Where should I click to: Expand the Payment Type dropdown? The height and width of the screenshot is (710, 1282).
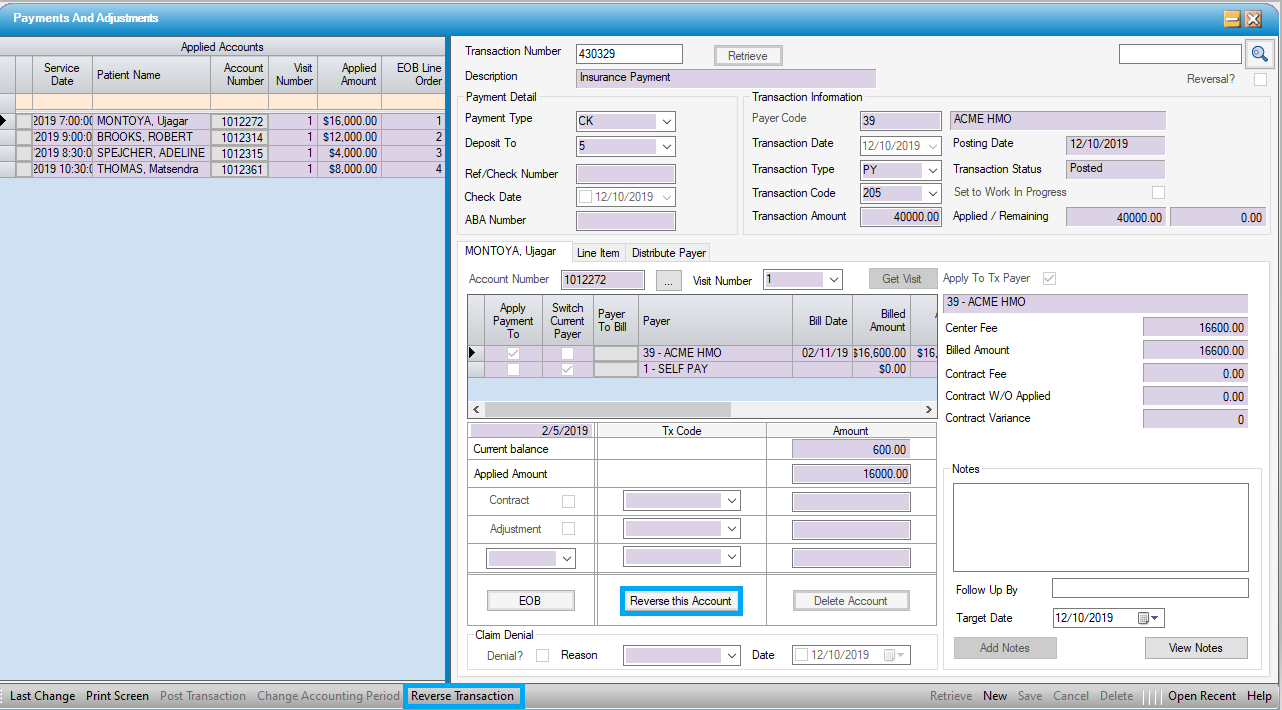667,122
